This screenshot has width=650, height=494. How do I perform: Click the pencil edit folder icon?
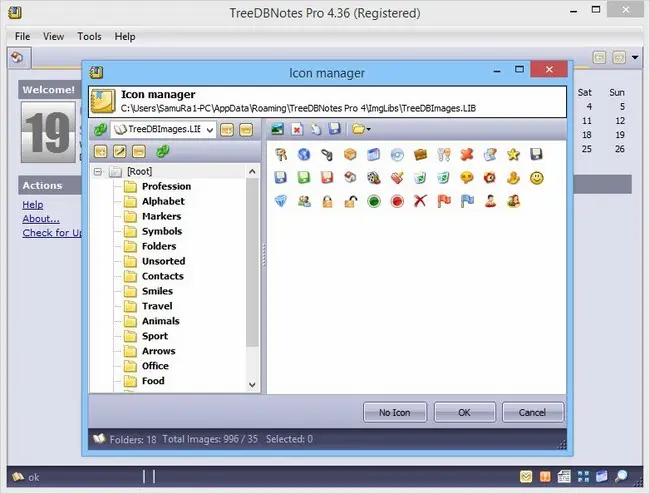point(120,152)
